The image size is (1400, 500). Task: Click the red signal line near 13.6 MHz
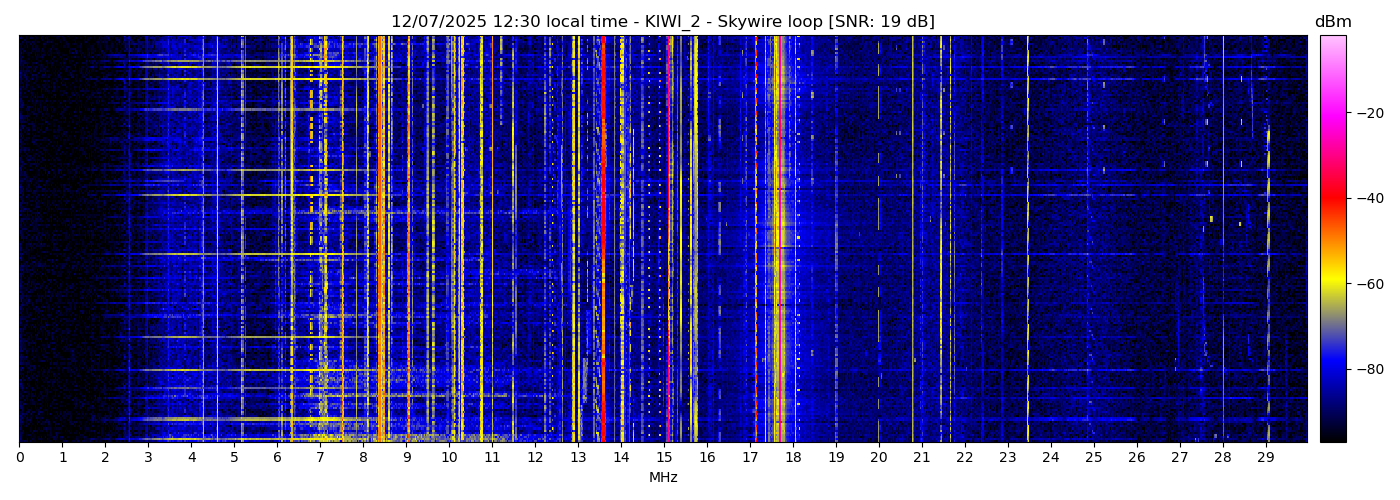603,240
